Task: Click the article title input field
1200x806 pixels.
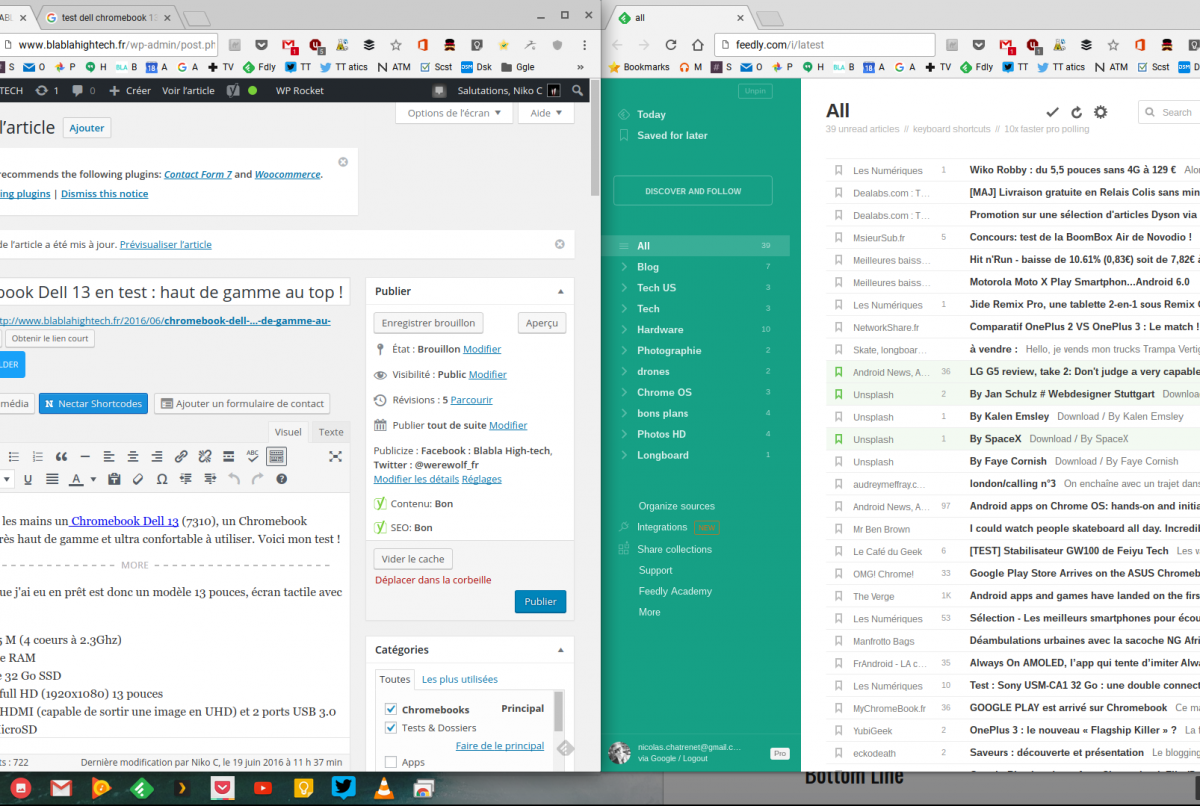Action: click(175, 292)
